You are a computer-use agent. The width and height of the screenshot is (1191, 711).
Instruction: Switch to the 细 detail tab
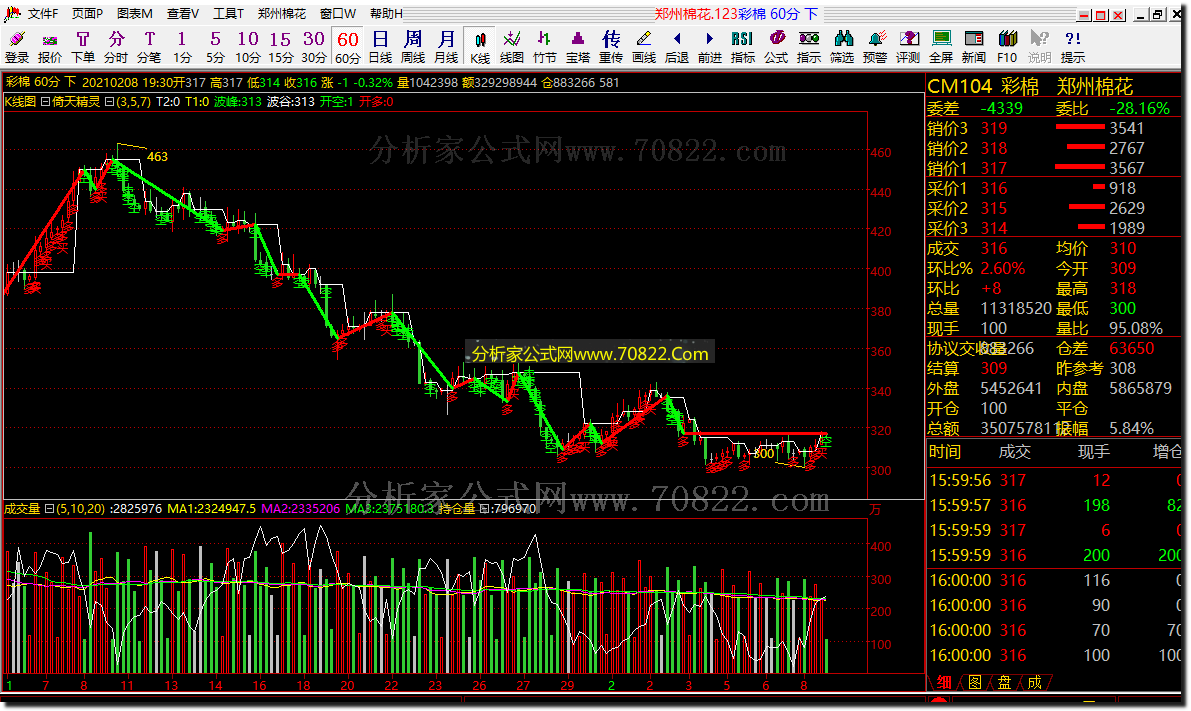click(944, 682)
